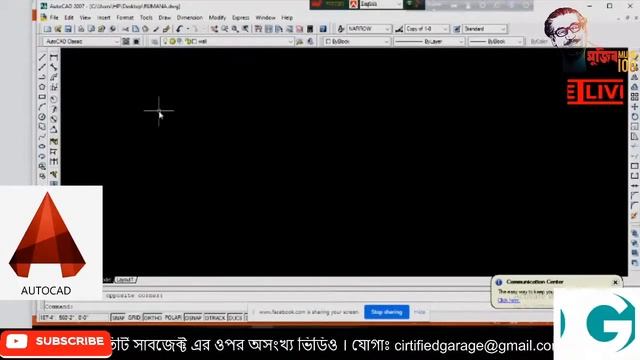Activate the Zoom Window tool
640x360 pixels.
[235, 29]
